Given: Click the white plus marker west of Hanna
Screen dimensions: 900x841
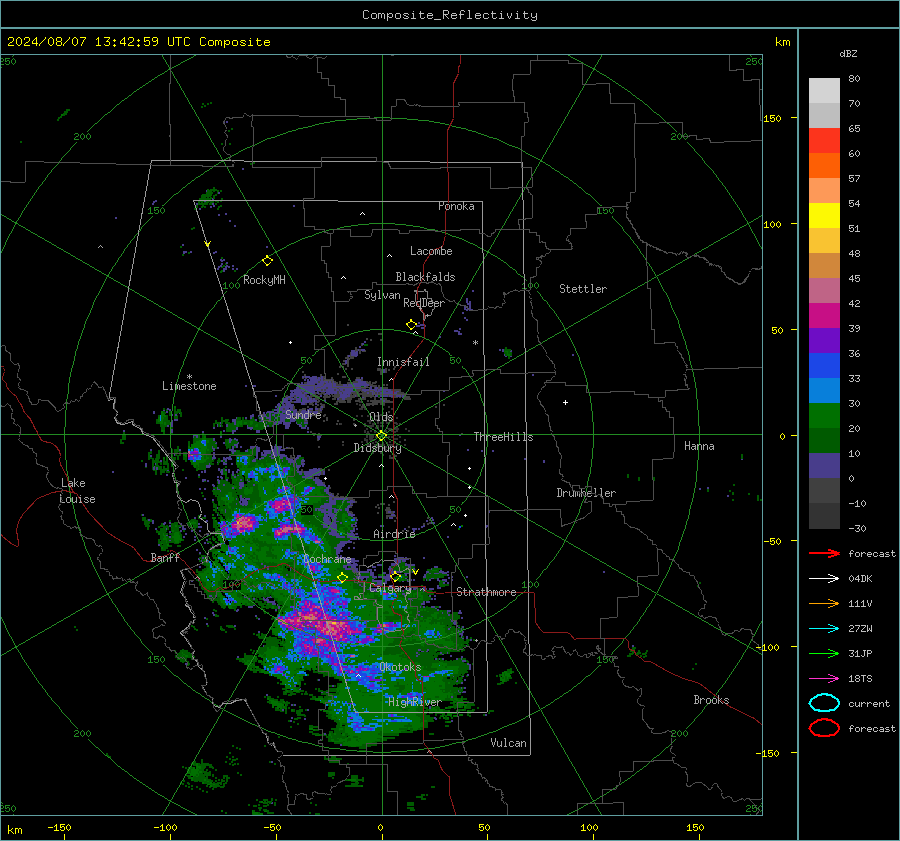Looking at the screenshot, I should 565,402.
